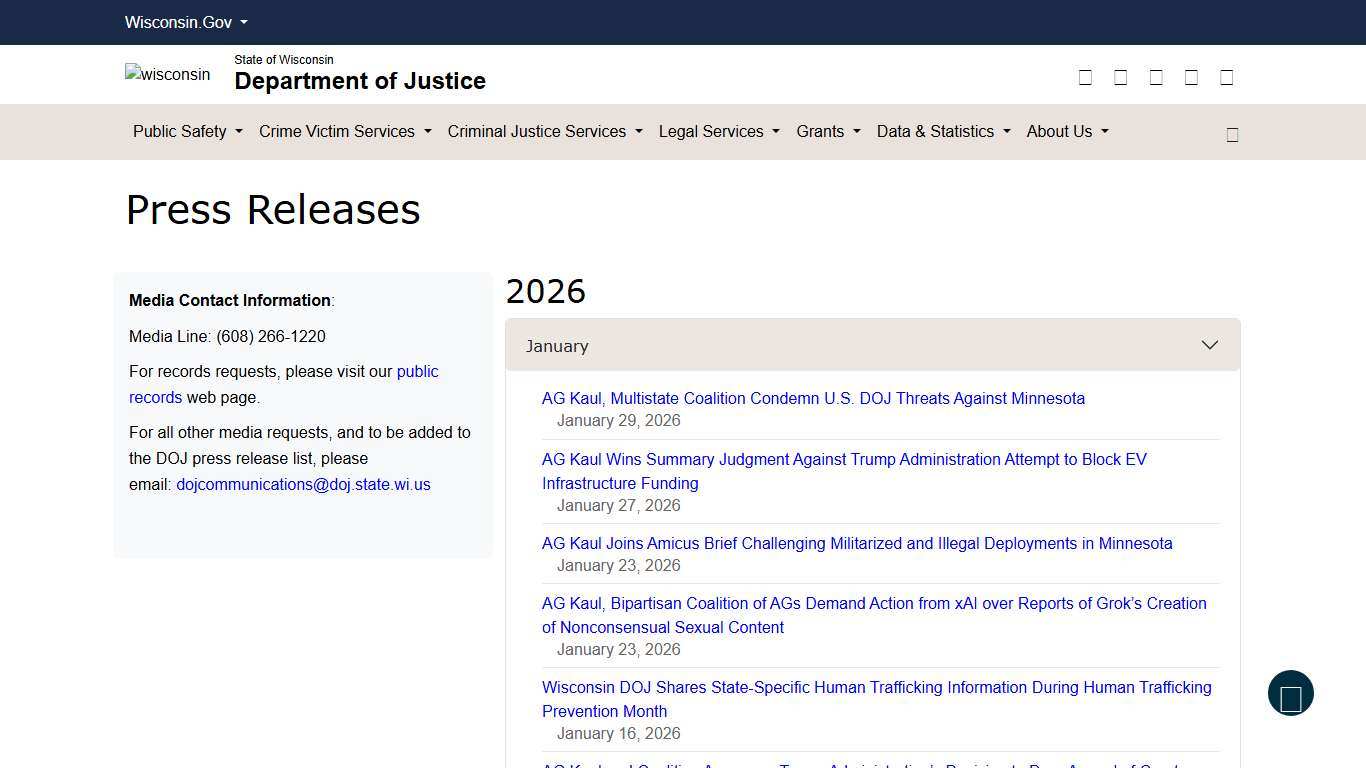The height and width of the screenshot is (768, 1366).
Task: Click the fourth header social icon
Action: (x=1191, y=77)
